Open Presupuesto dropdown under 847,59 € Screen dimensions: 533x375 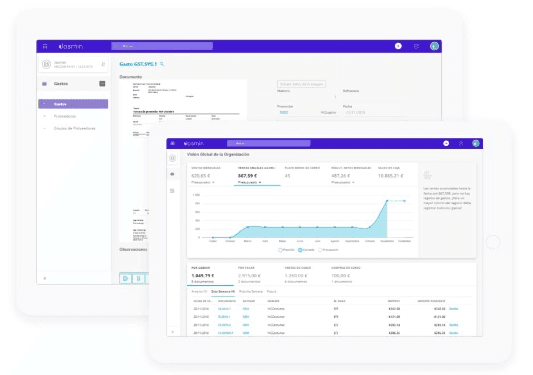(x=250, y=183)
